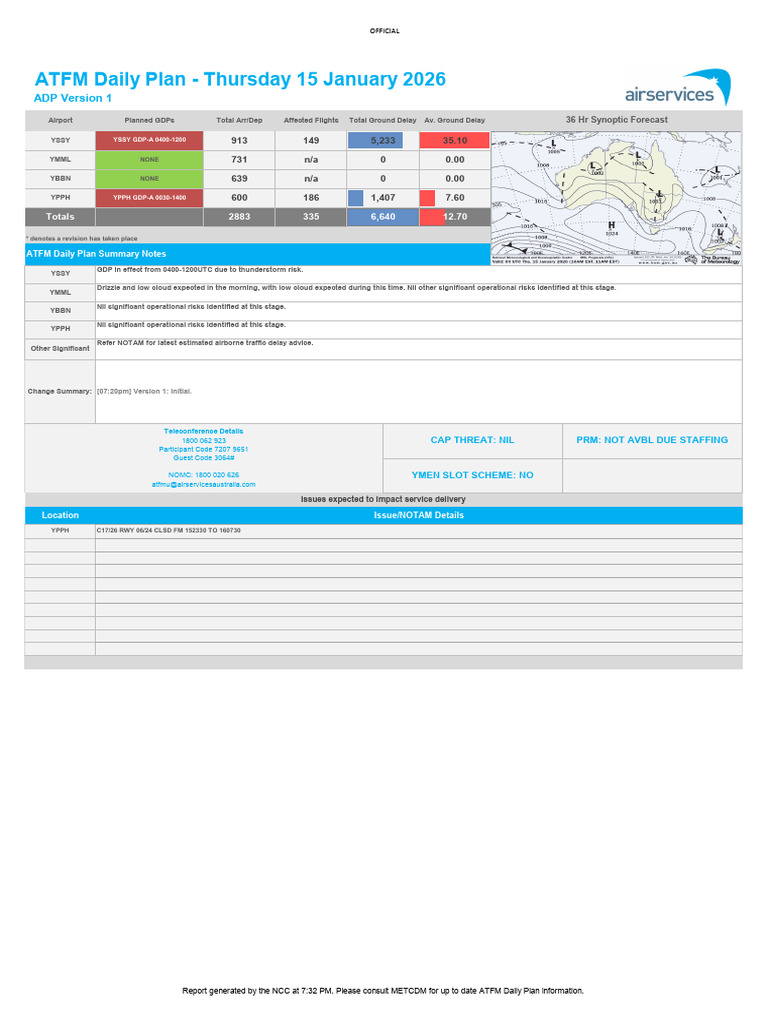Click the atfmu@airservicesaustralia.com email link
The width and height of the screenshot is (768, 1024).
[204, 485]
